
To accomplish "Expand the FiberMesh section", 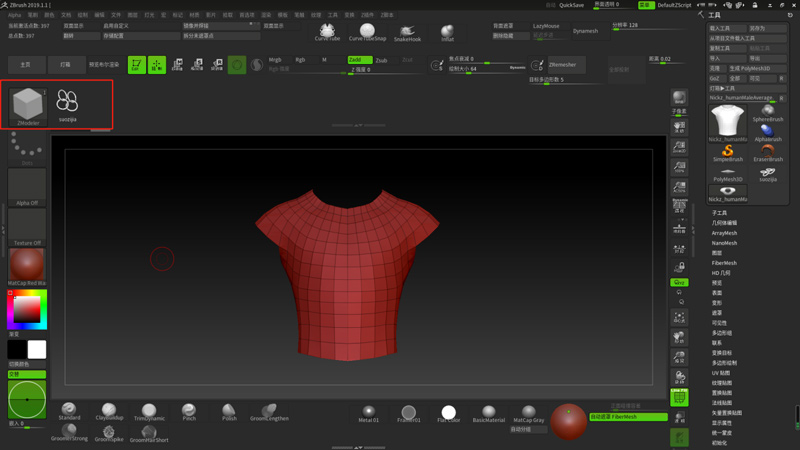I will pos(724,263).
